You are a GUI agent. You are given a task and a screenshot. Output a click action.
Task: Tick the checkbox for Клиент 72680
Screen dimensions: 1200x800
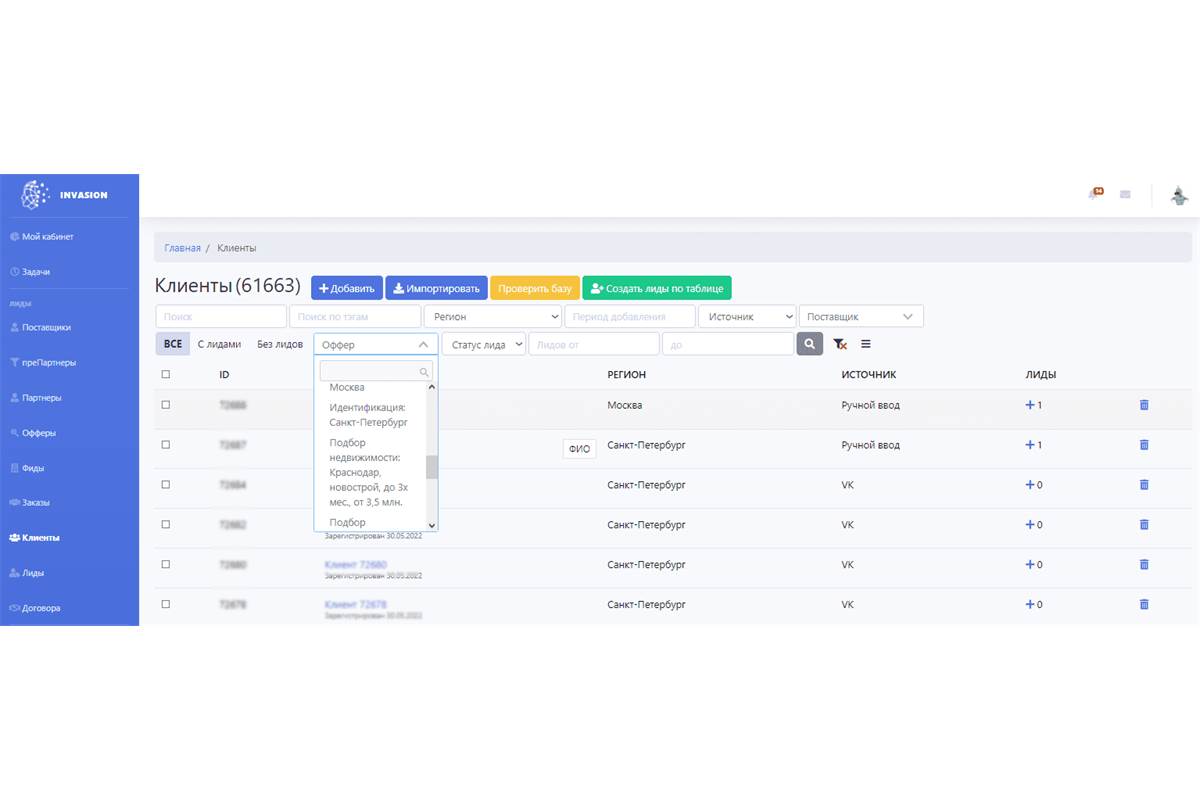click(x=166, y=564)
